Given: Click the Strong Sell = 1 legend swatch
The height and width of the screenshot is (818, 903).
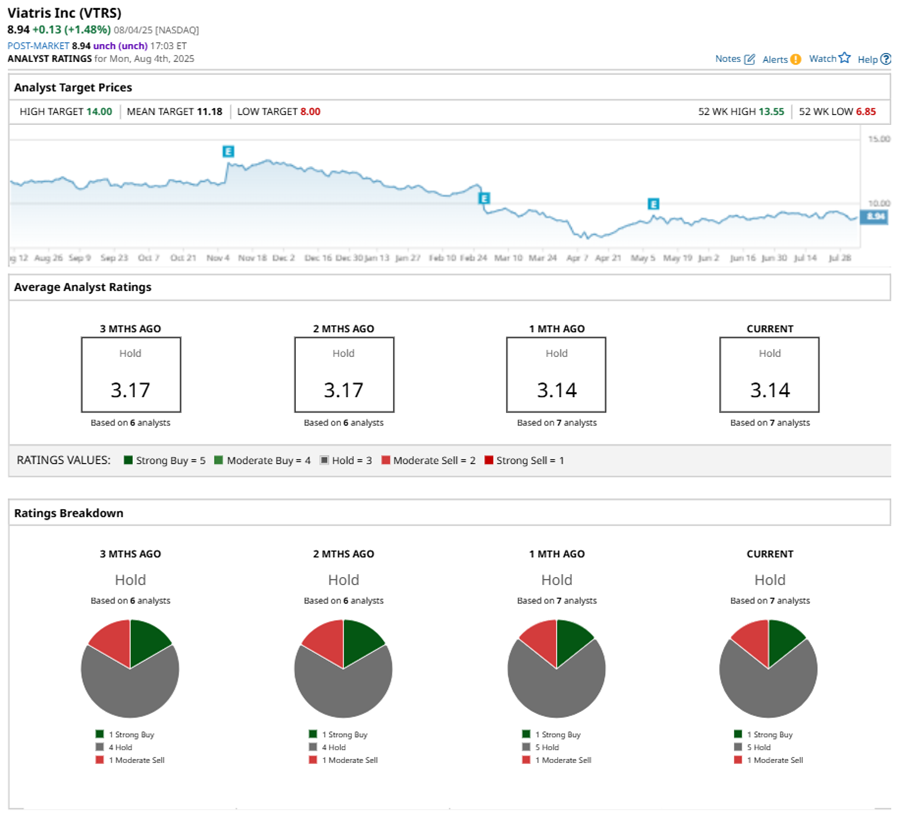Looking at the screenshot, I should point(489,460).
